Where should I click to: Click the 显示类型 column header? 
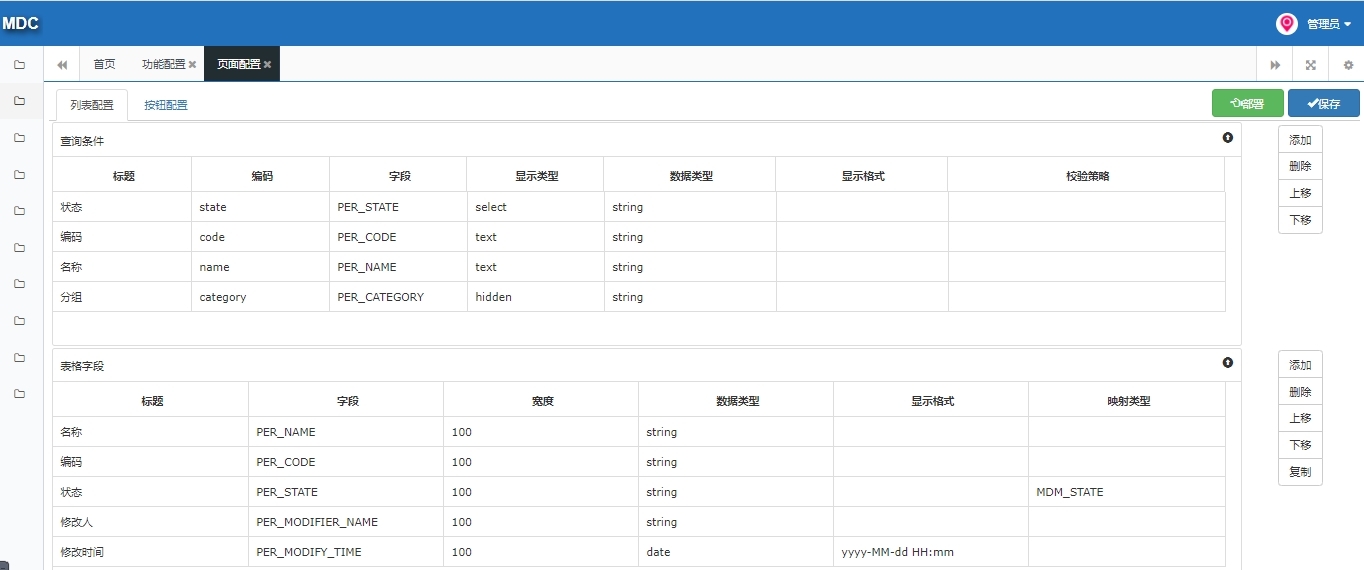coord(536,175)
